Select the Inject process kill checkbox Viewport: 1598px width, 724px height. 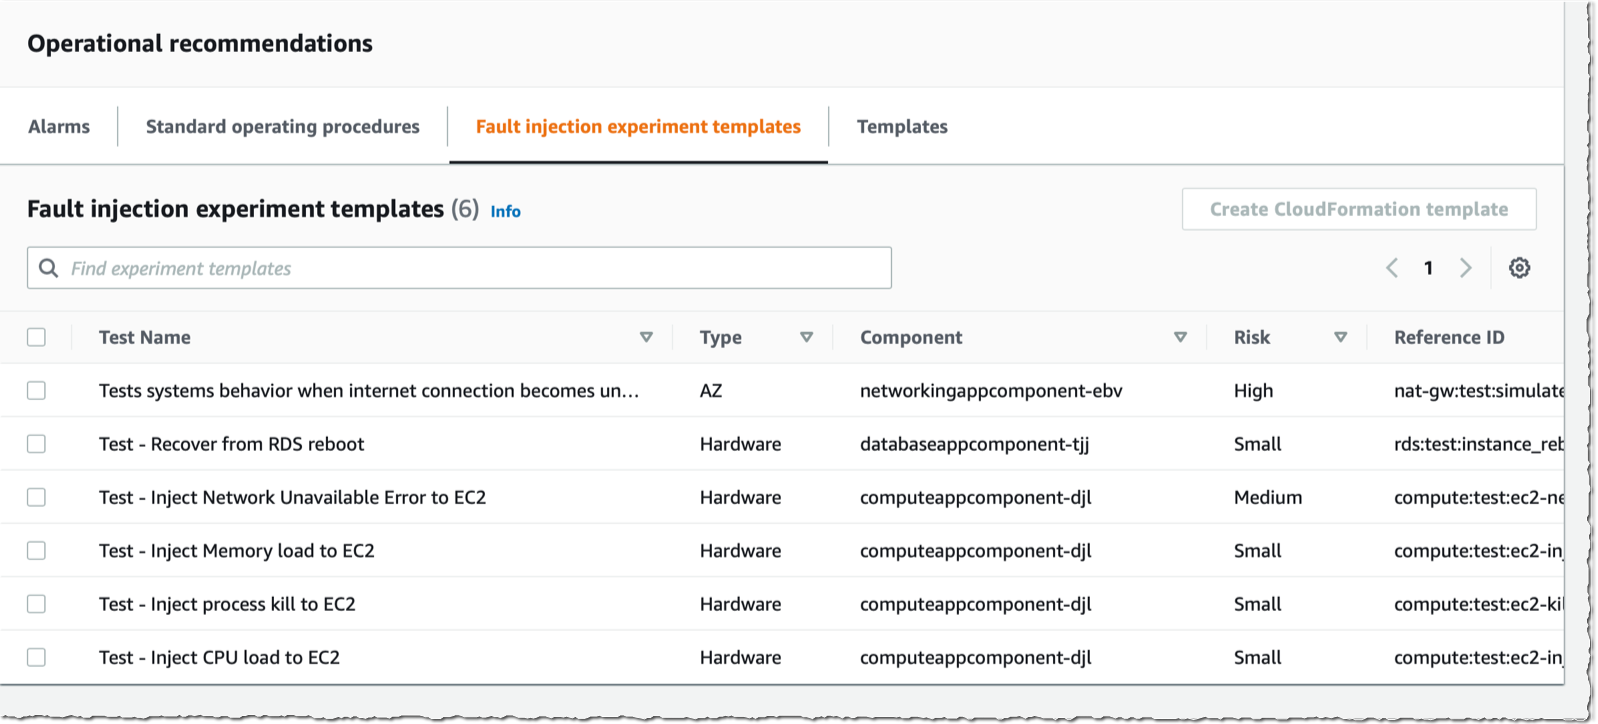pos(37,604)
